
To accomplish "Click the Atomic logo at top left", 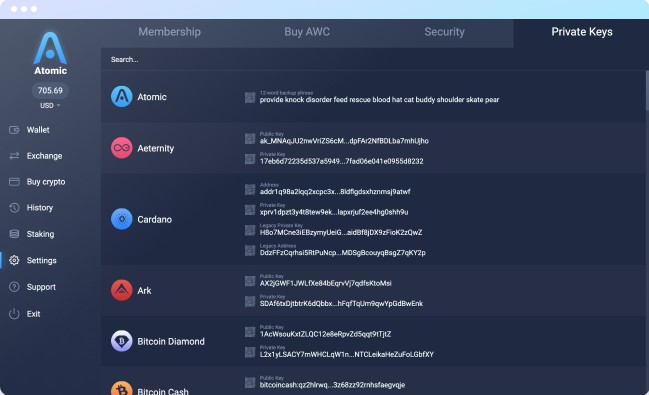I will tap(50, 53).
